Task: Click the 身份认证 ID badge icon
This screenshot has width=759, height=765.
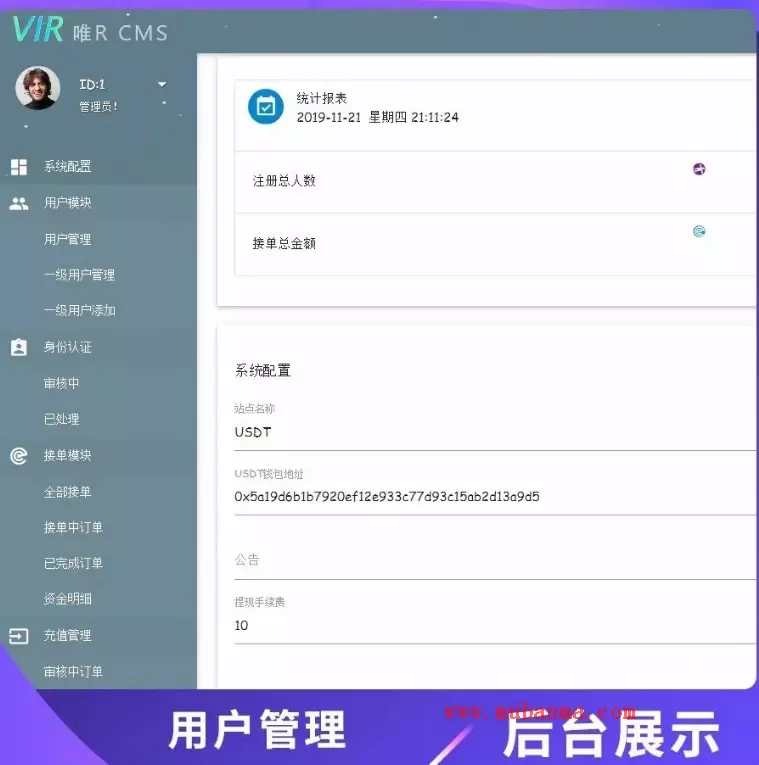Action: tap(19, 347)
